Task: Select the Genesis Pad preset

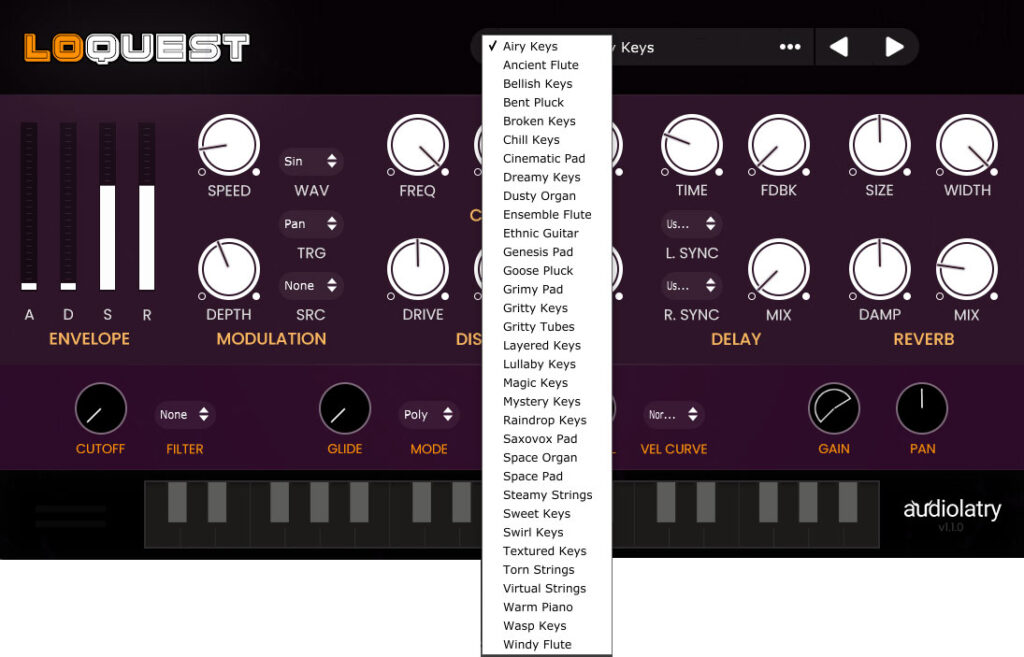Action: [x=547, y=252]
